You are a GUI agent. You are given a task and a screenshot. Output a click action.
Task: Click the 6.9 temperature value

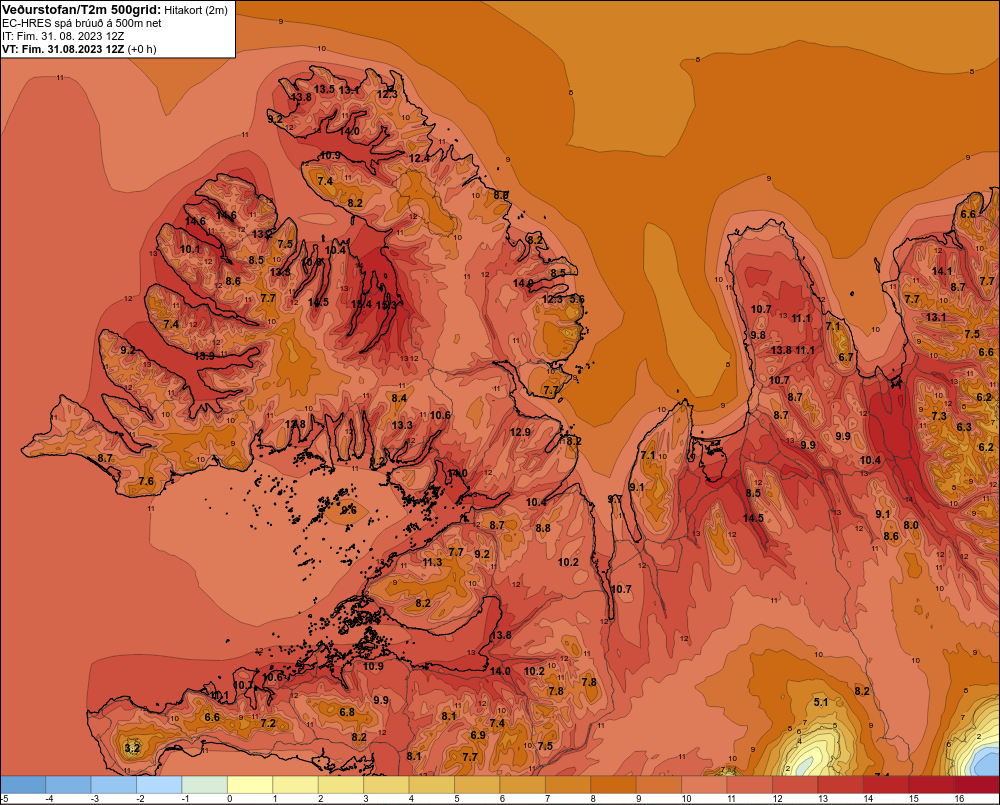click(x=478, y=735)
